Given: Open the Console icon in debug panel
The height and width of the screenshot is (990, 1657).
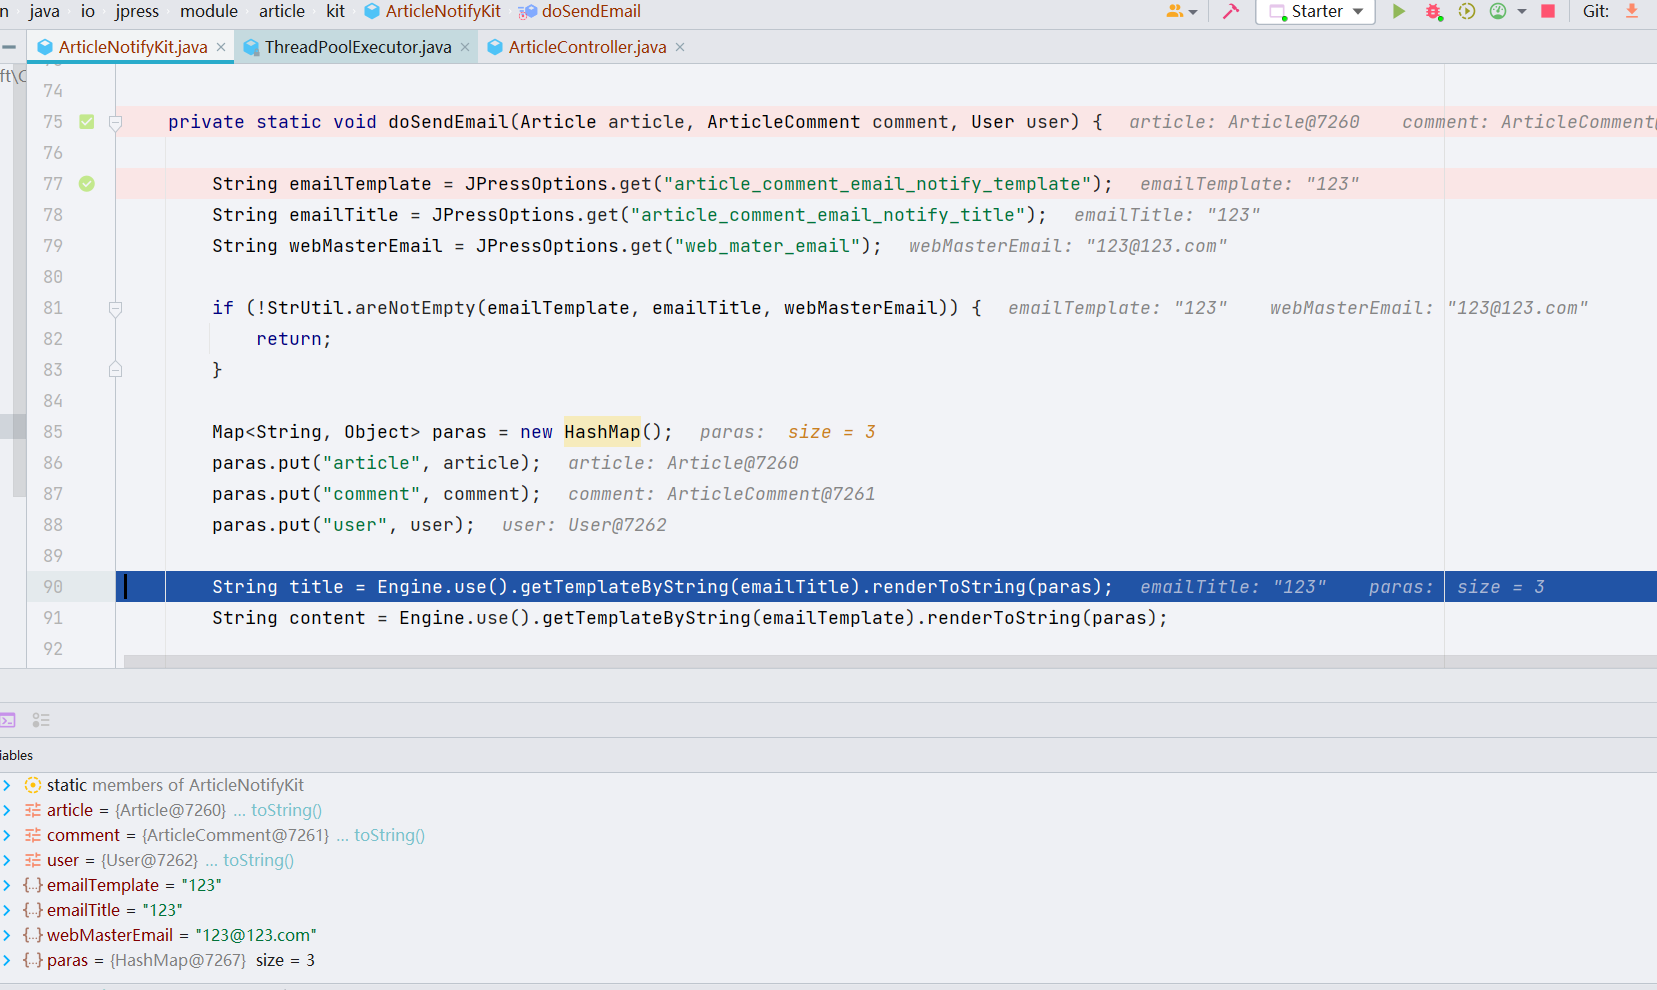Looking at the screenshot, I should (8, 720).
